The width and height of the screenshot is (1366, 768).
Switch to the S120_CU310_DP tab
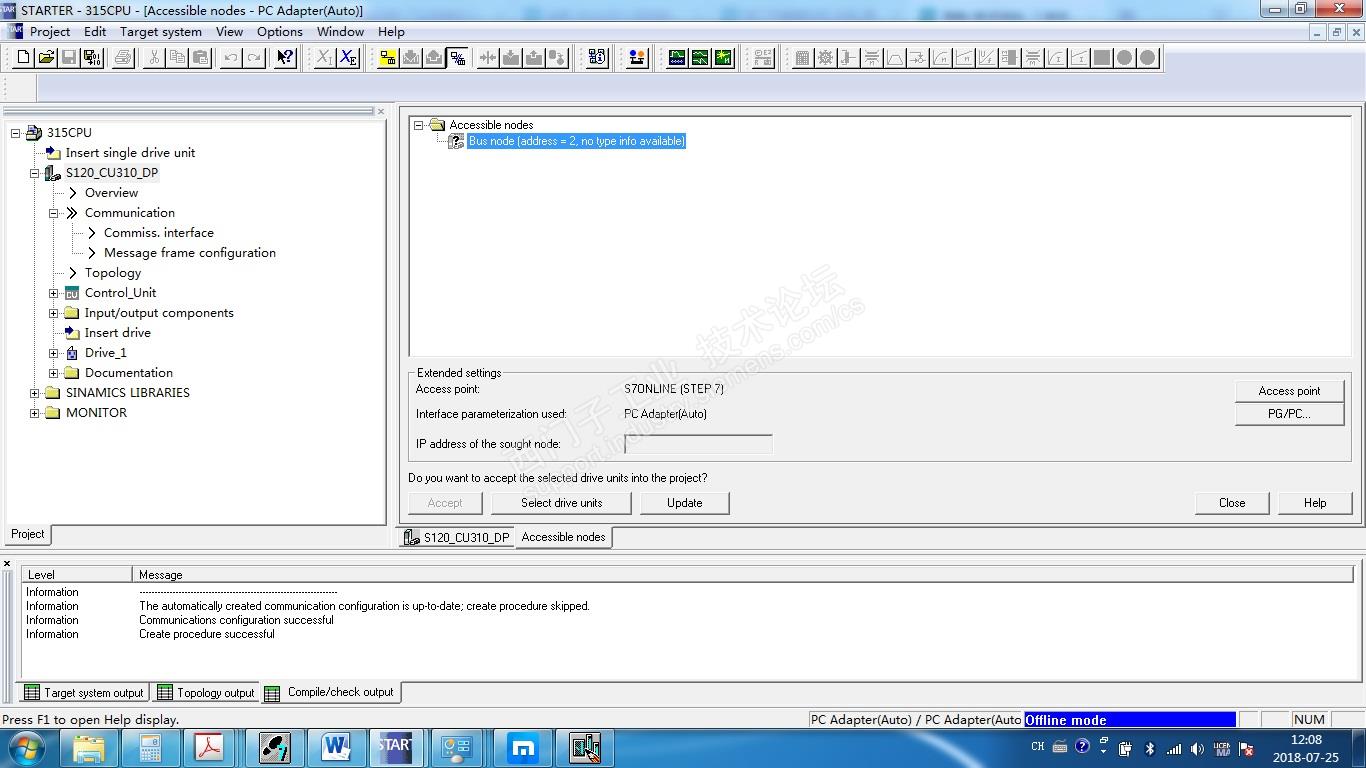click(x=456, y=537)
